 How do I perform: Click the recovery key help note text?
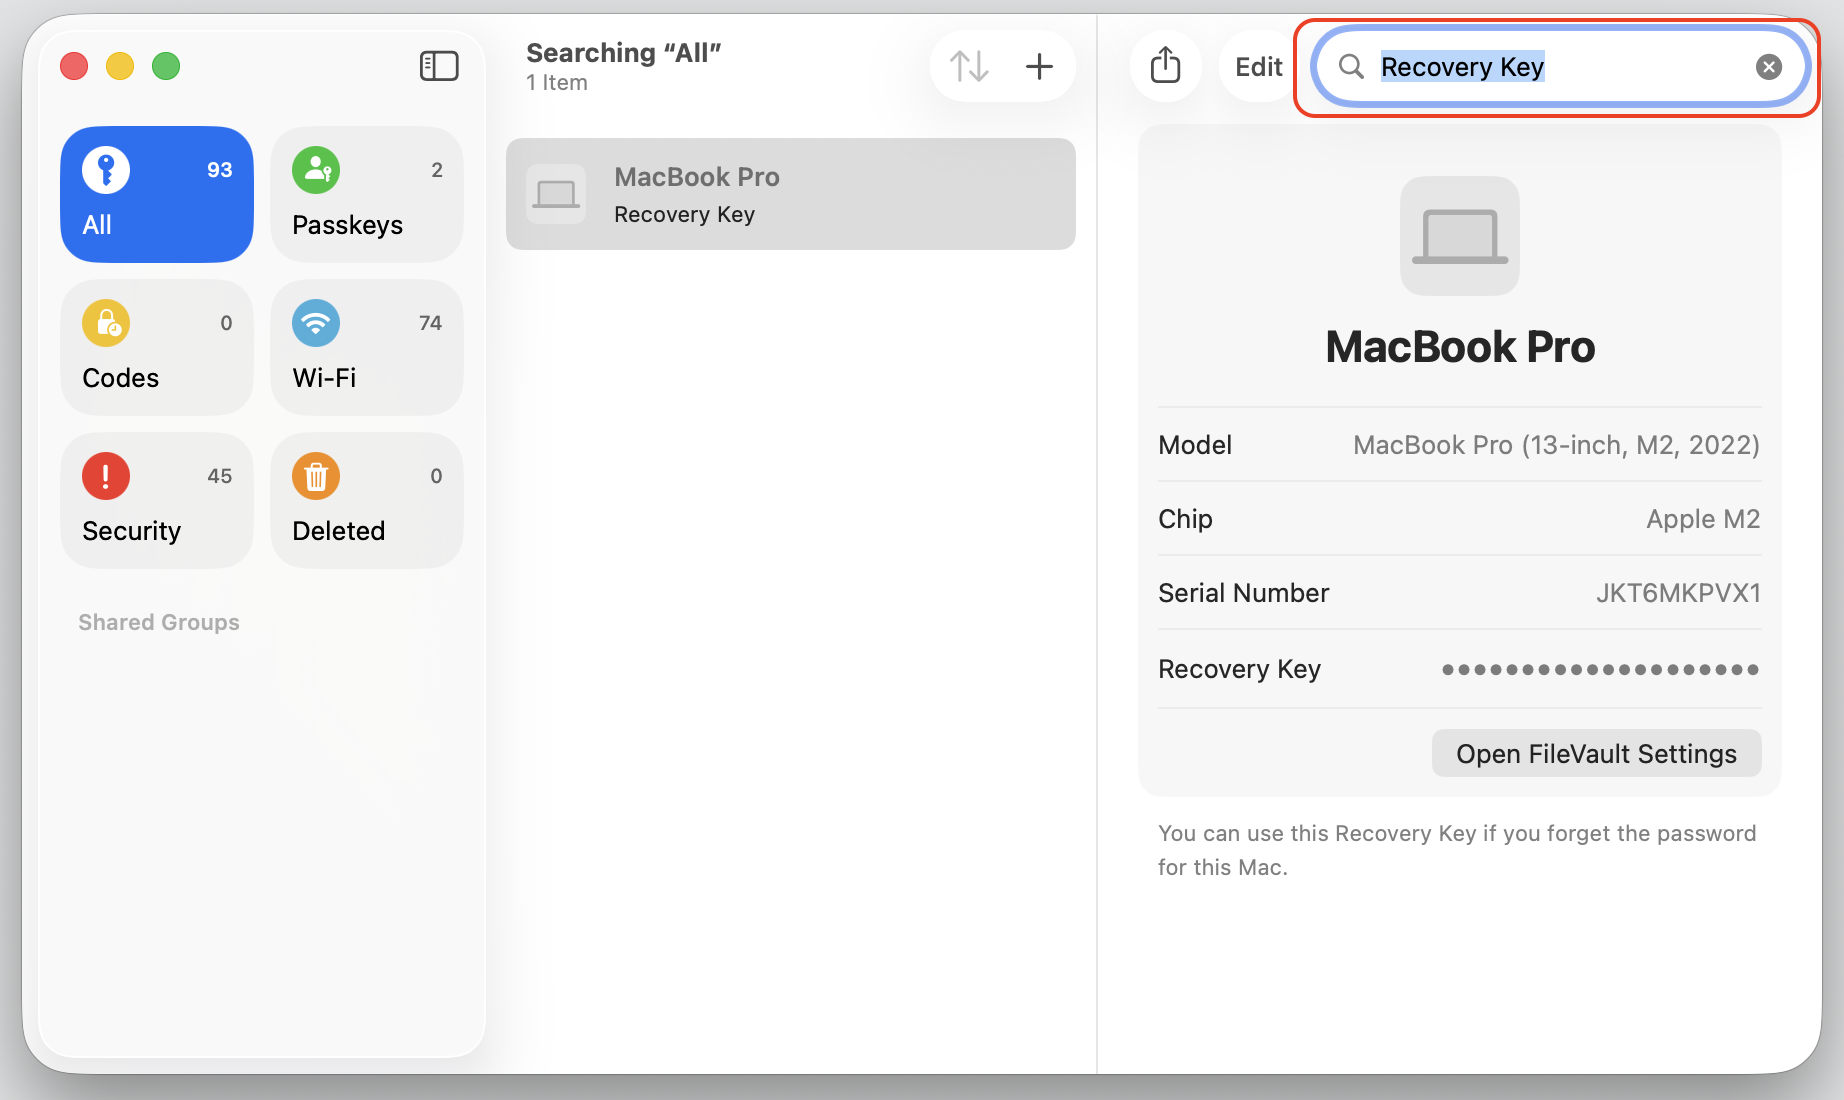(x=1457, y=850)
